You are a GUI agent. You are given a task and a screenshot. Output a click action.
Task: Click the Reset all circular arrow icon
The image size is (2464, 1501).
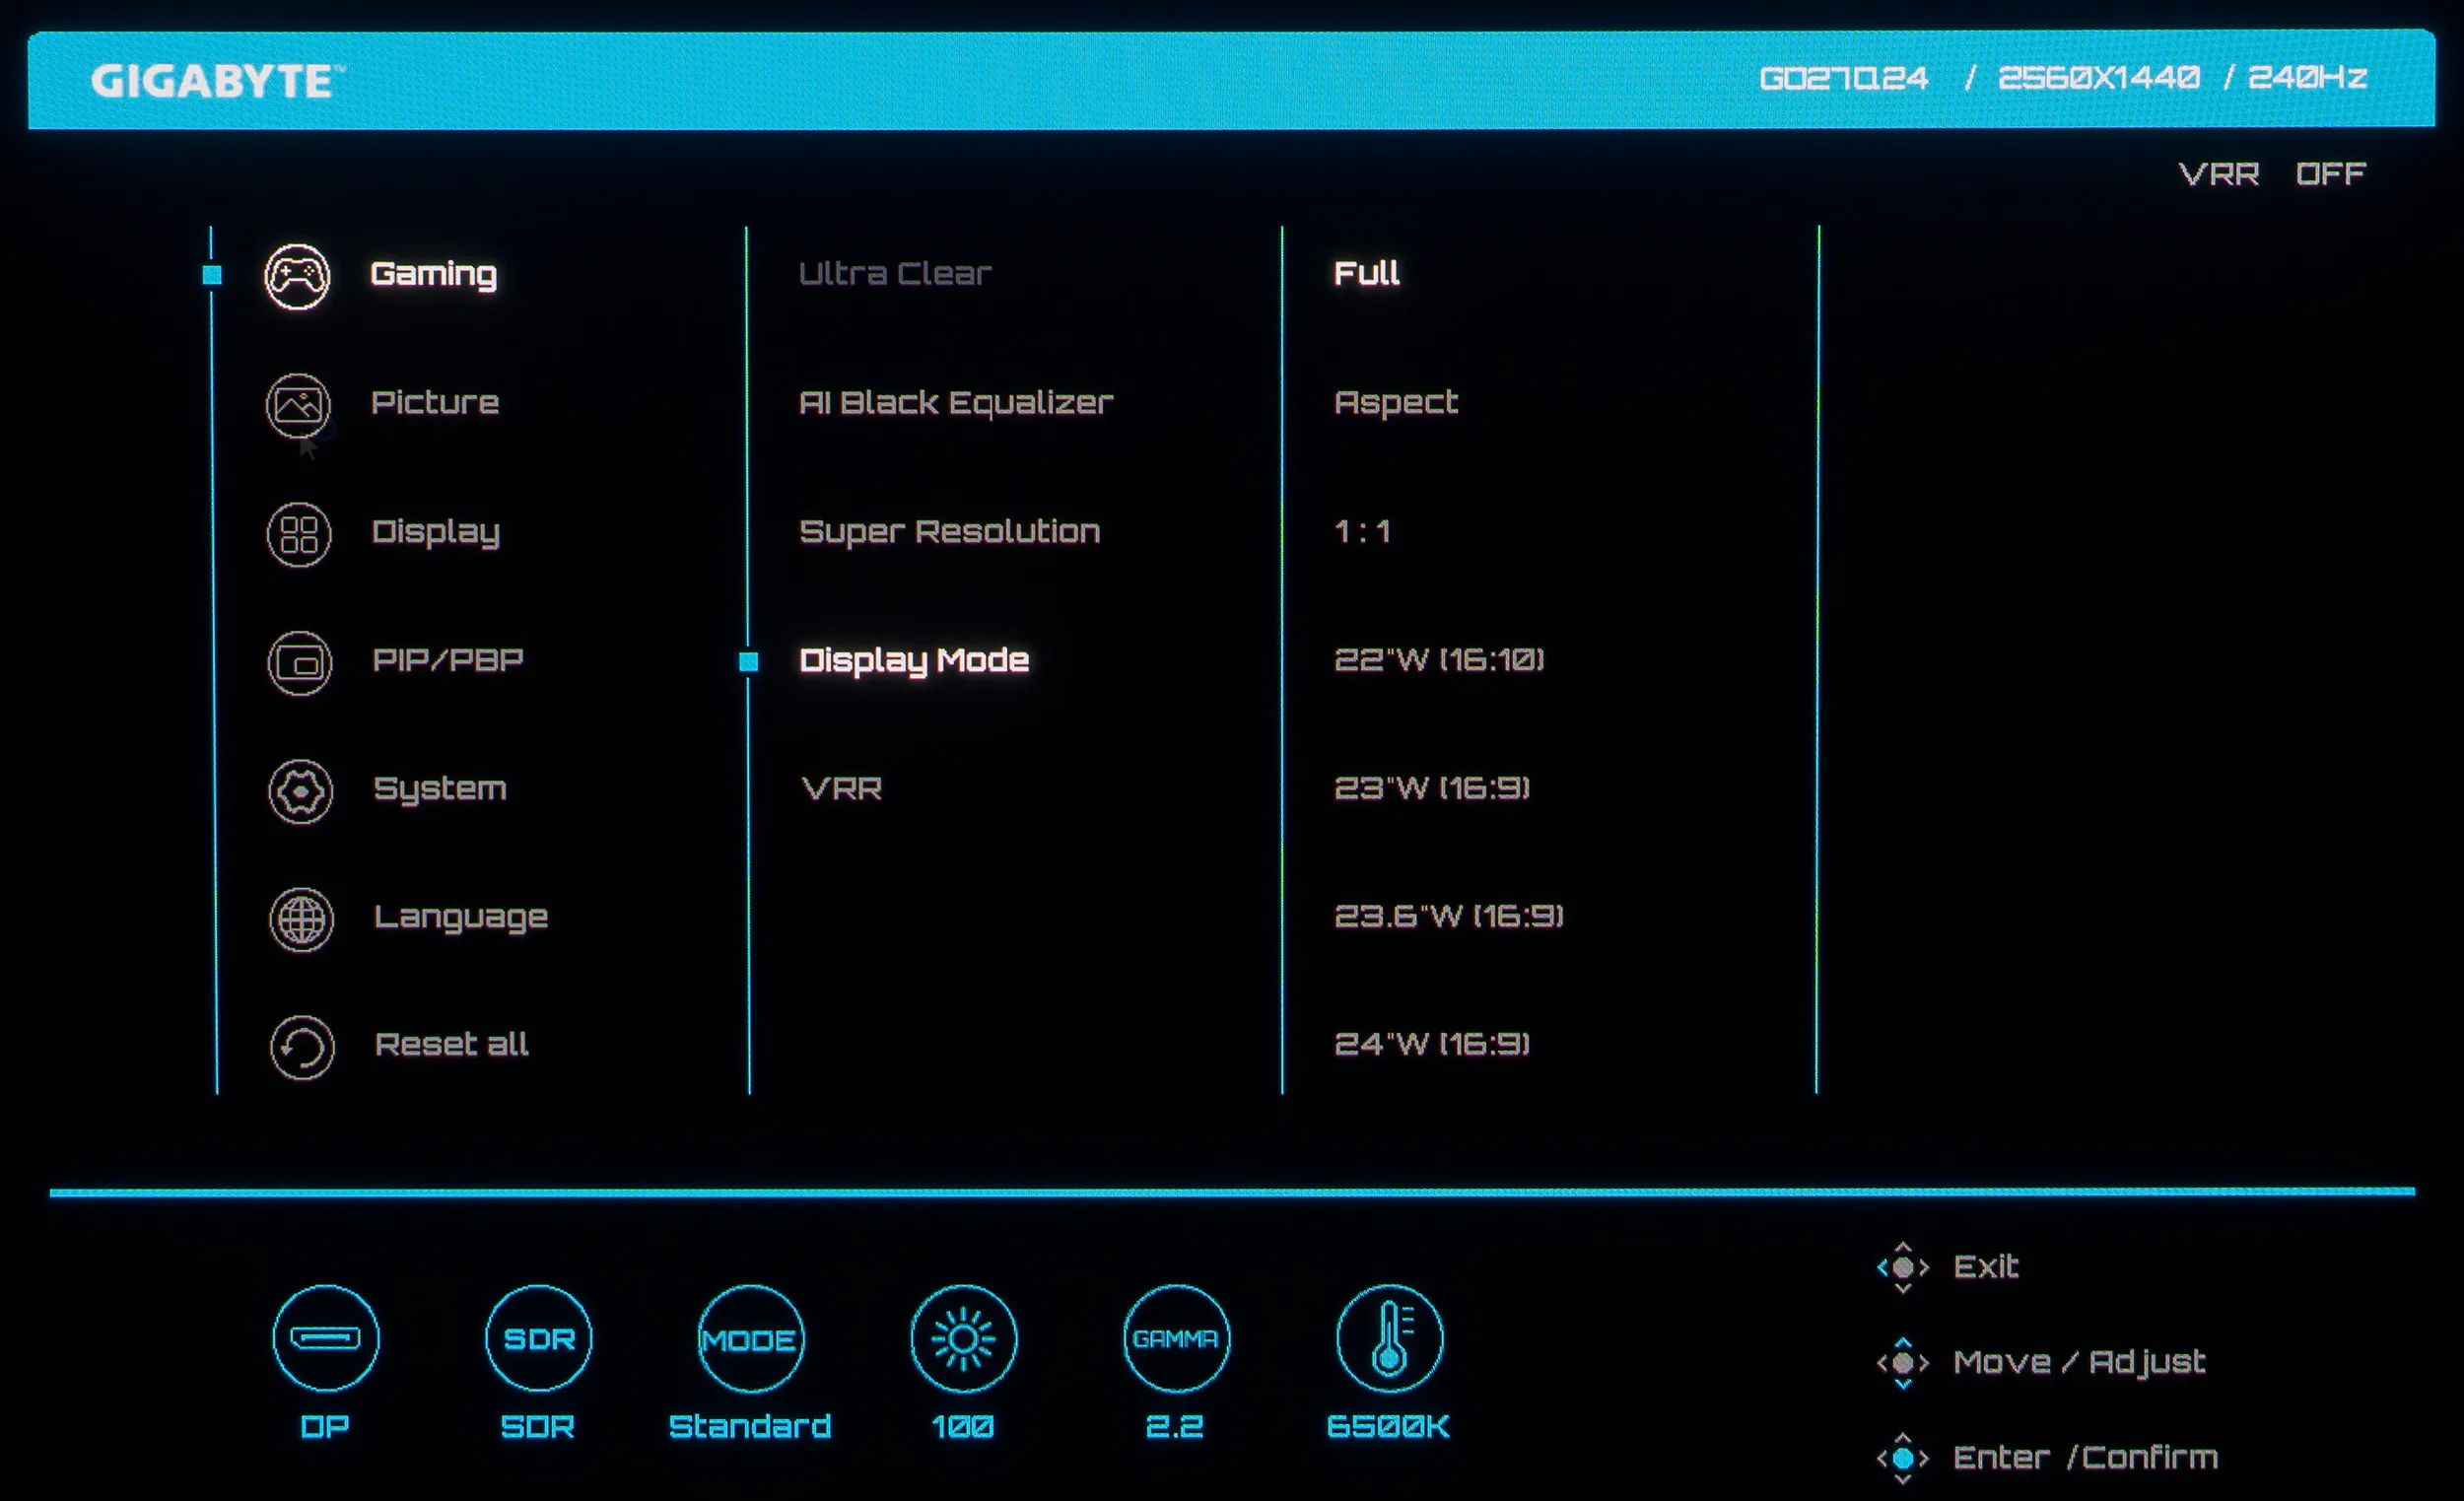pyautogui.click(x=302, y=1047)
